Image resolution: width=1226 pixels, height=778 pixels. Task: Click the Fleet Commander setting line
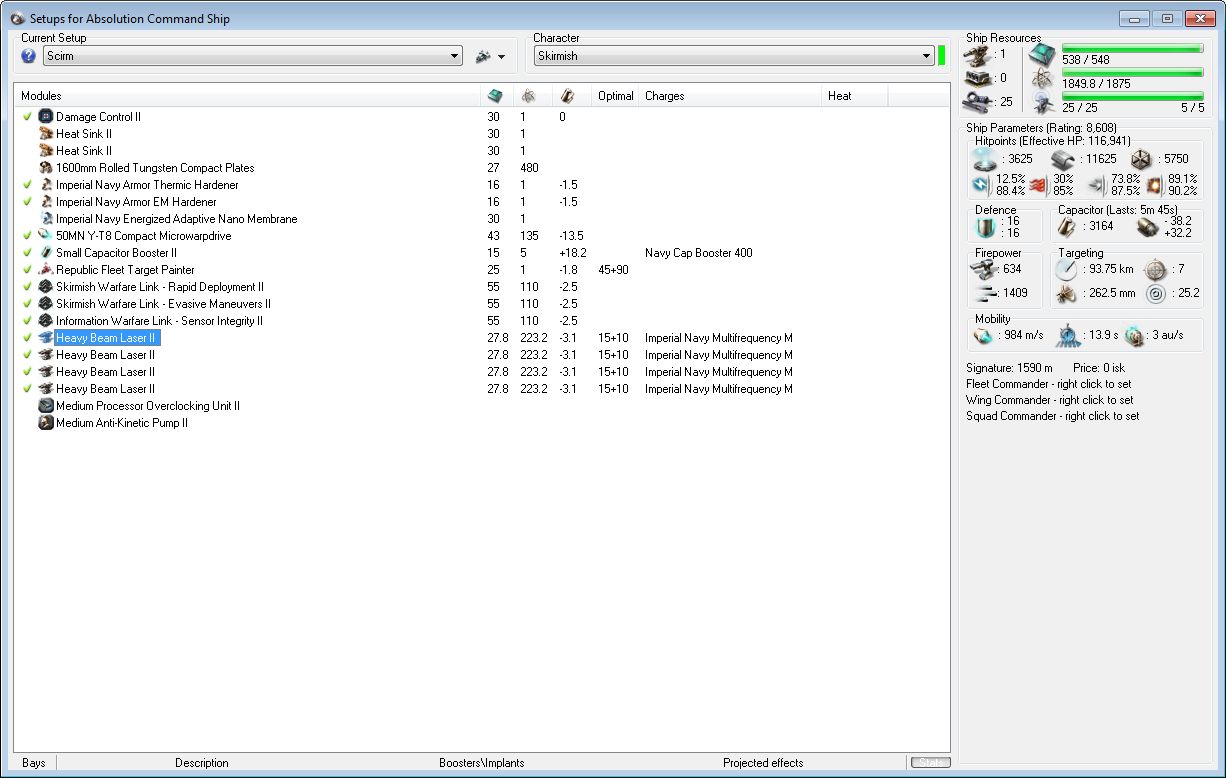point(1050,384)
